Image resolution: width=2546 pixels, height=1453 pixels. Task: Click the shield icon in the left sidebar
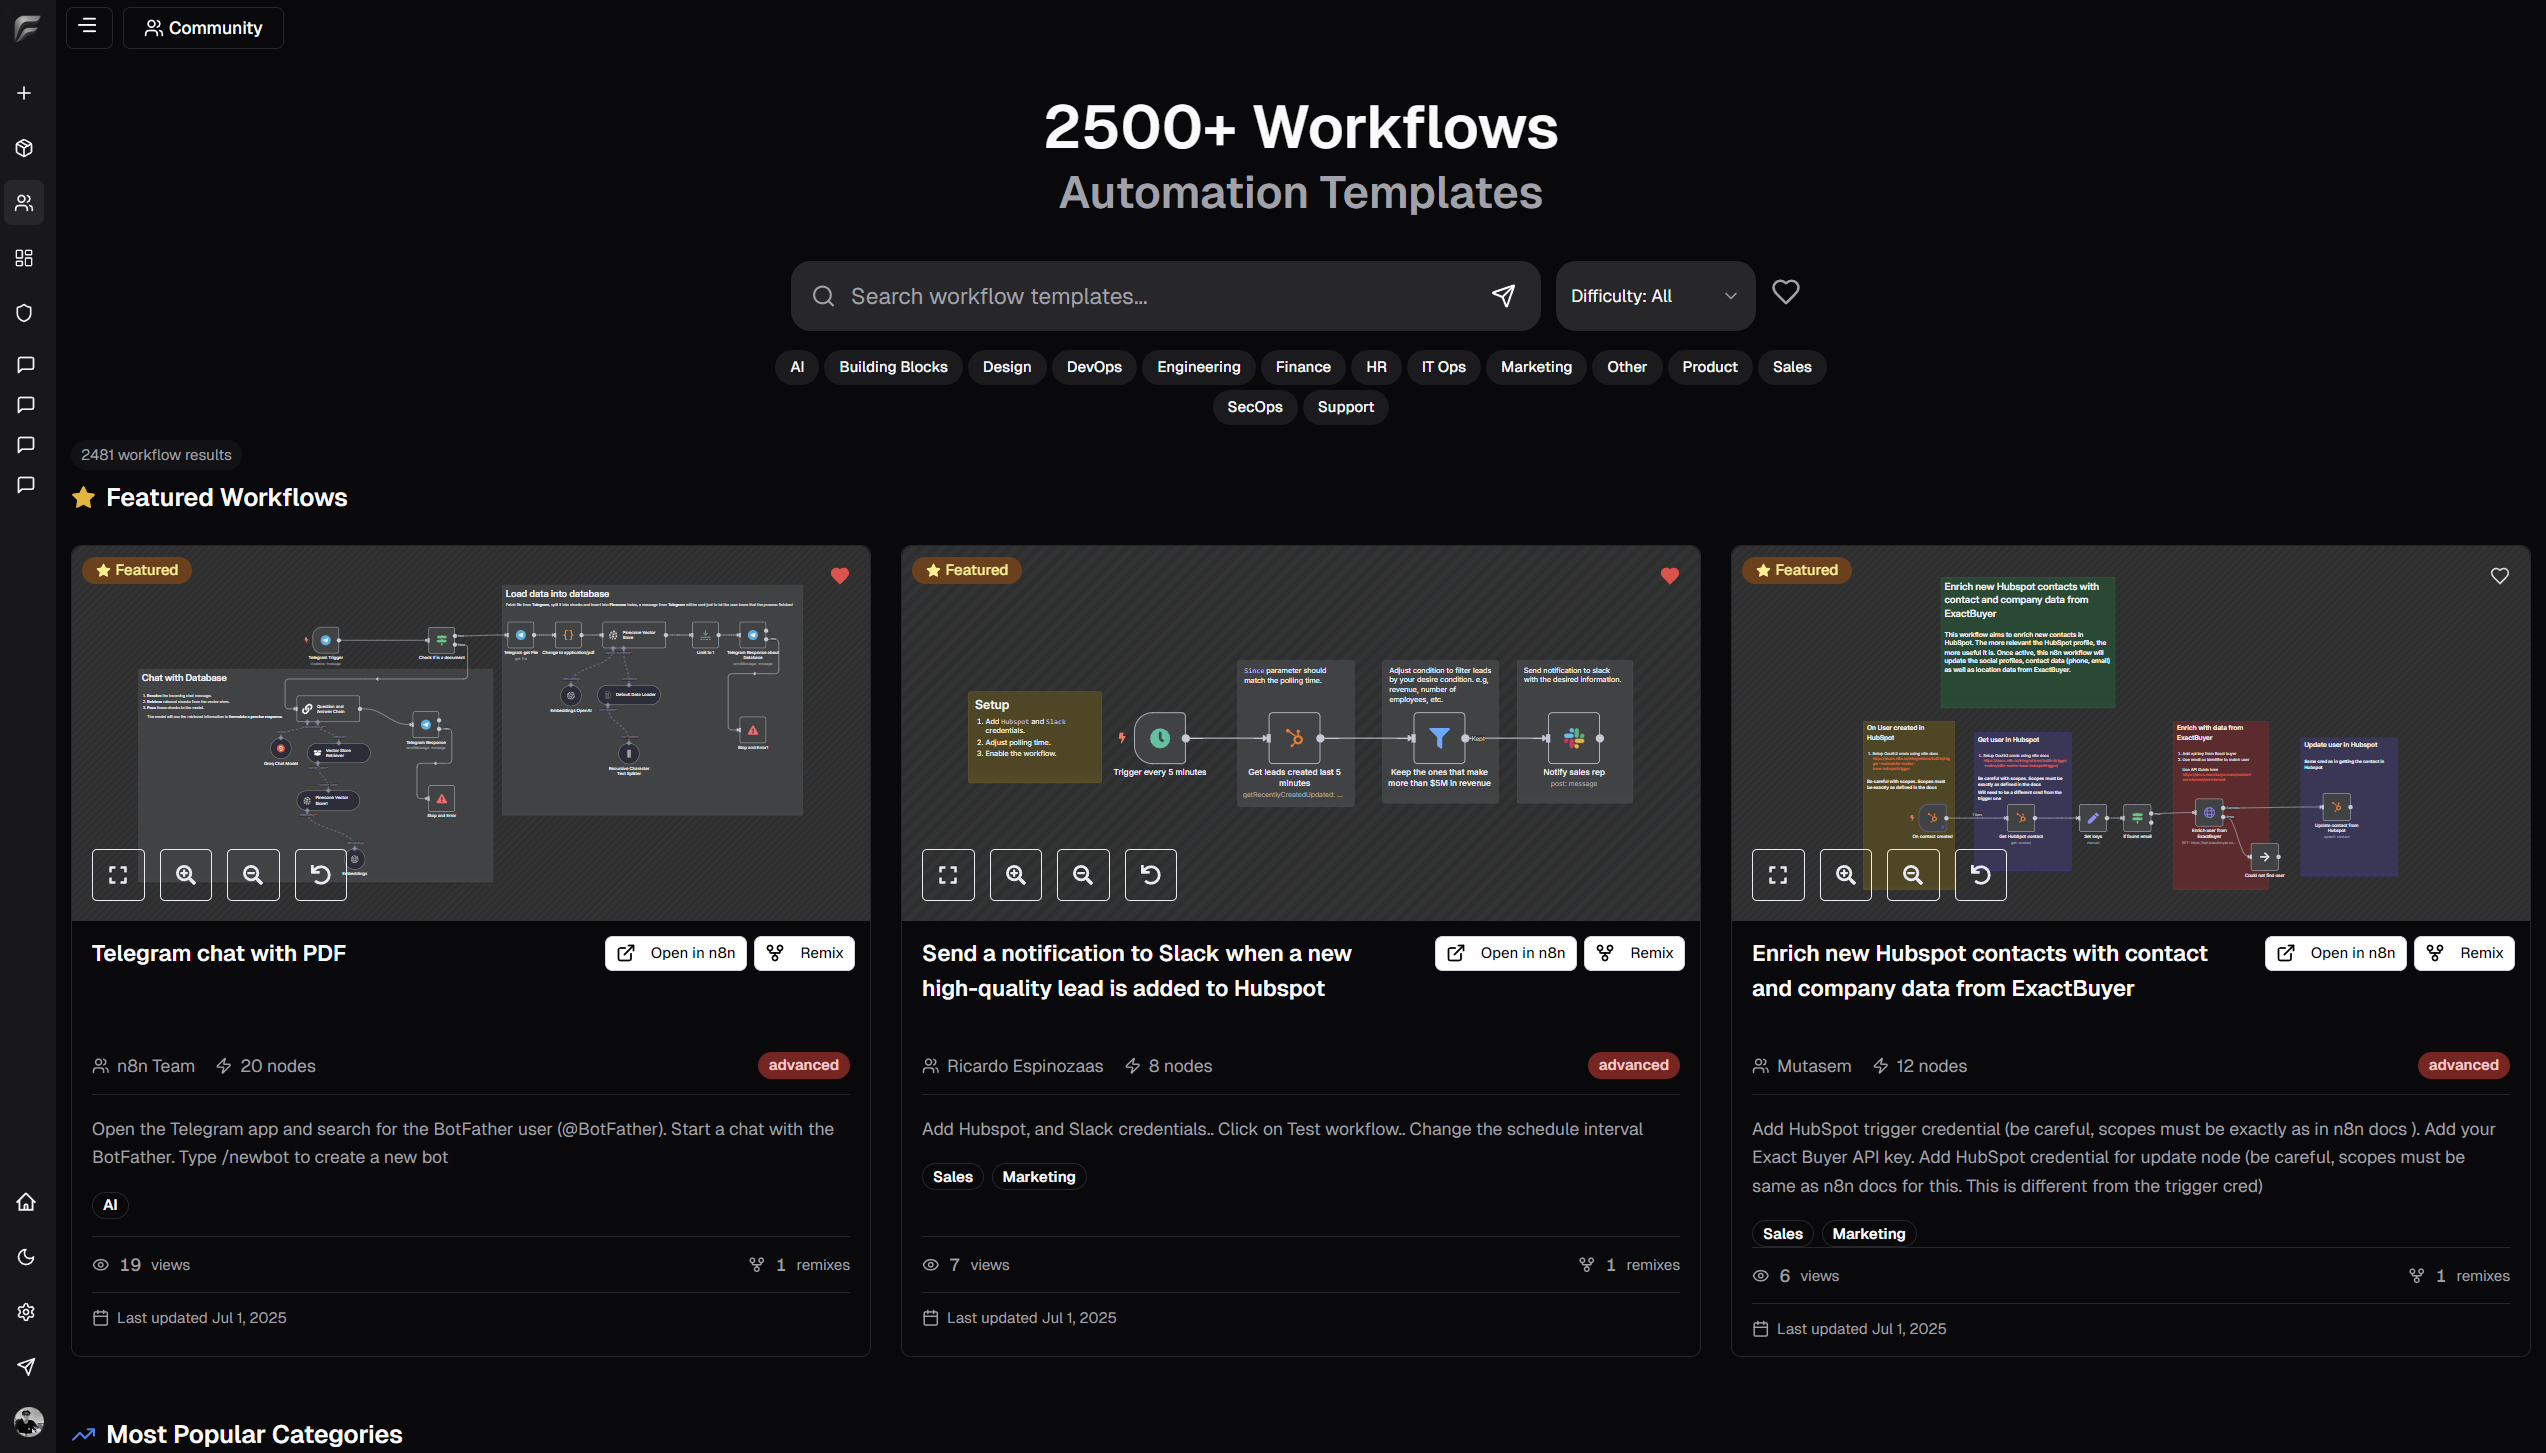(25, 313)
